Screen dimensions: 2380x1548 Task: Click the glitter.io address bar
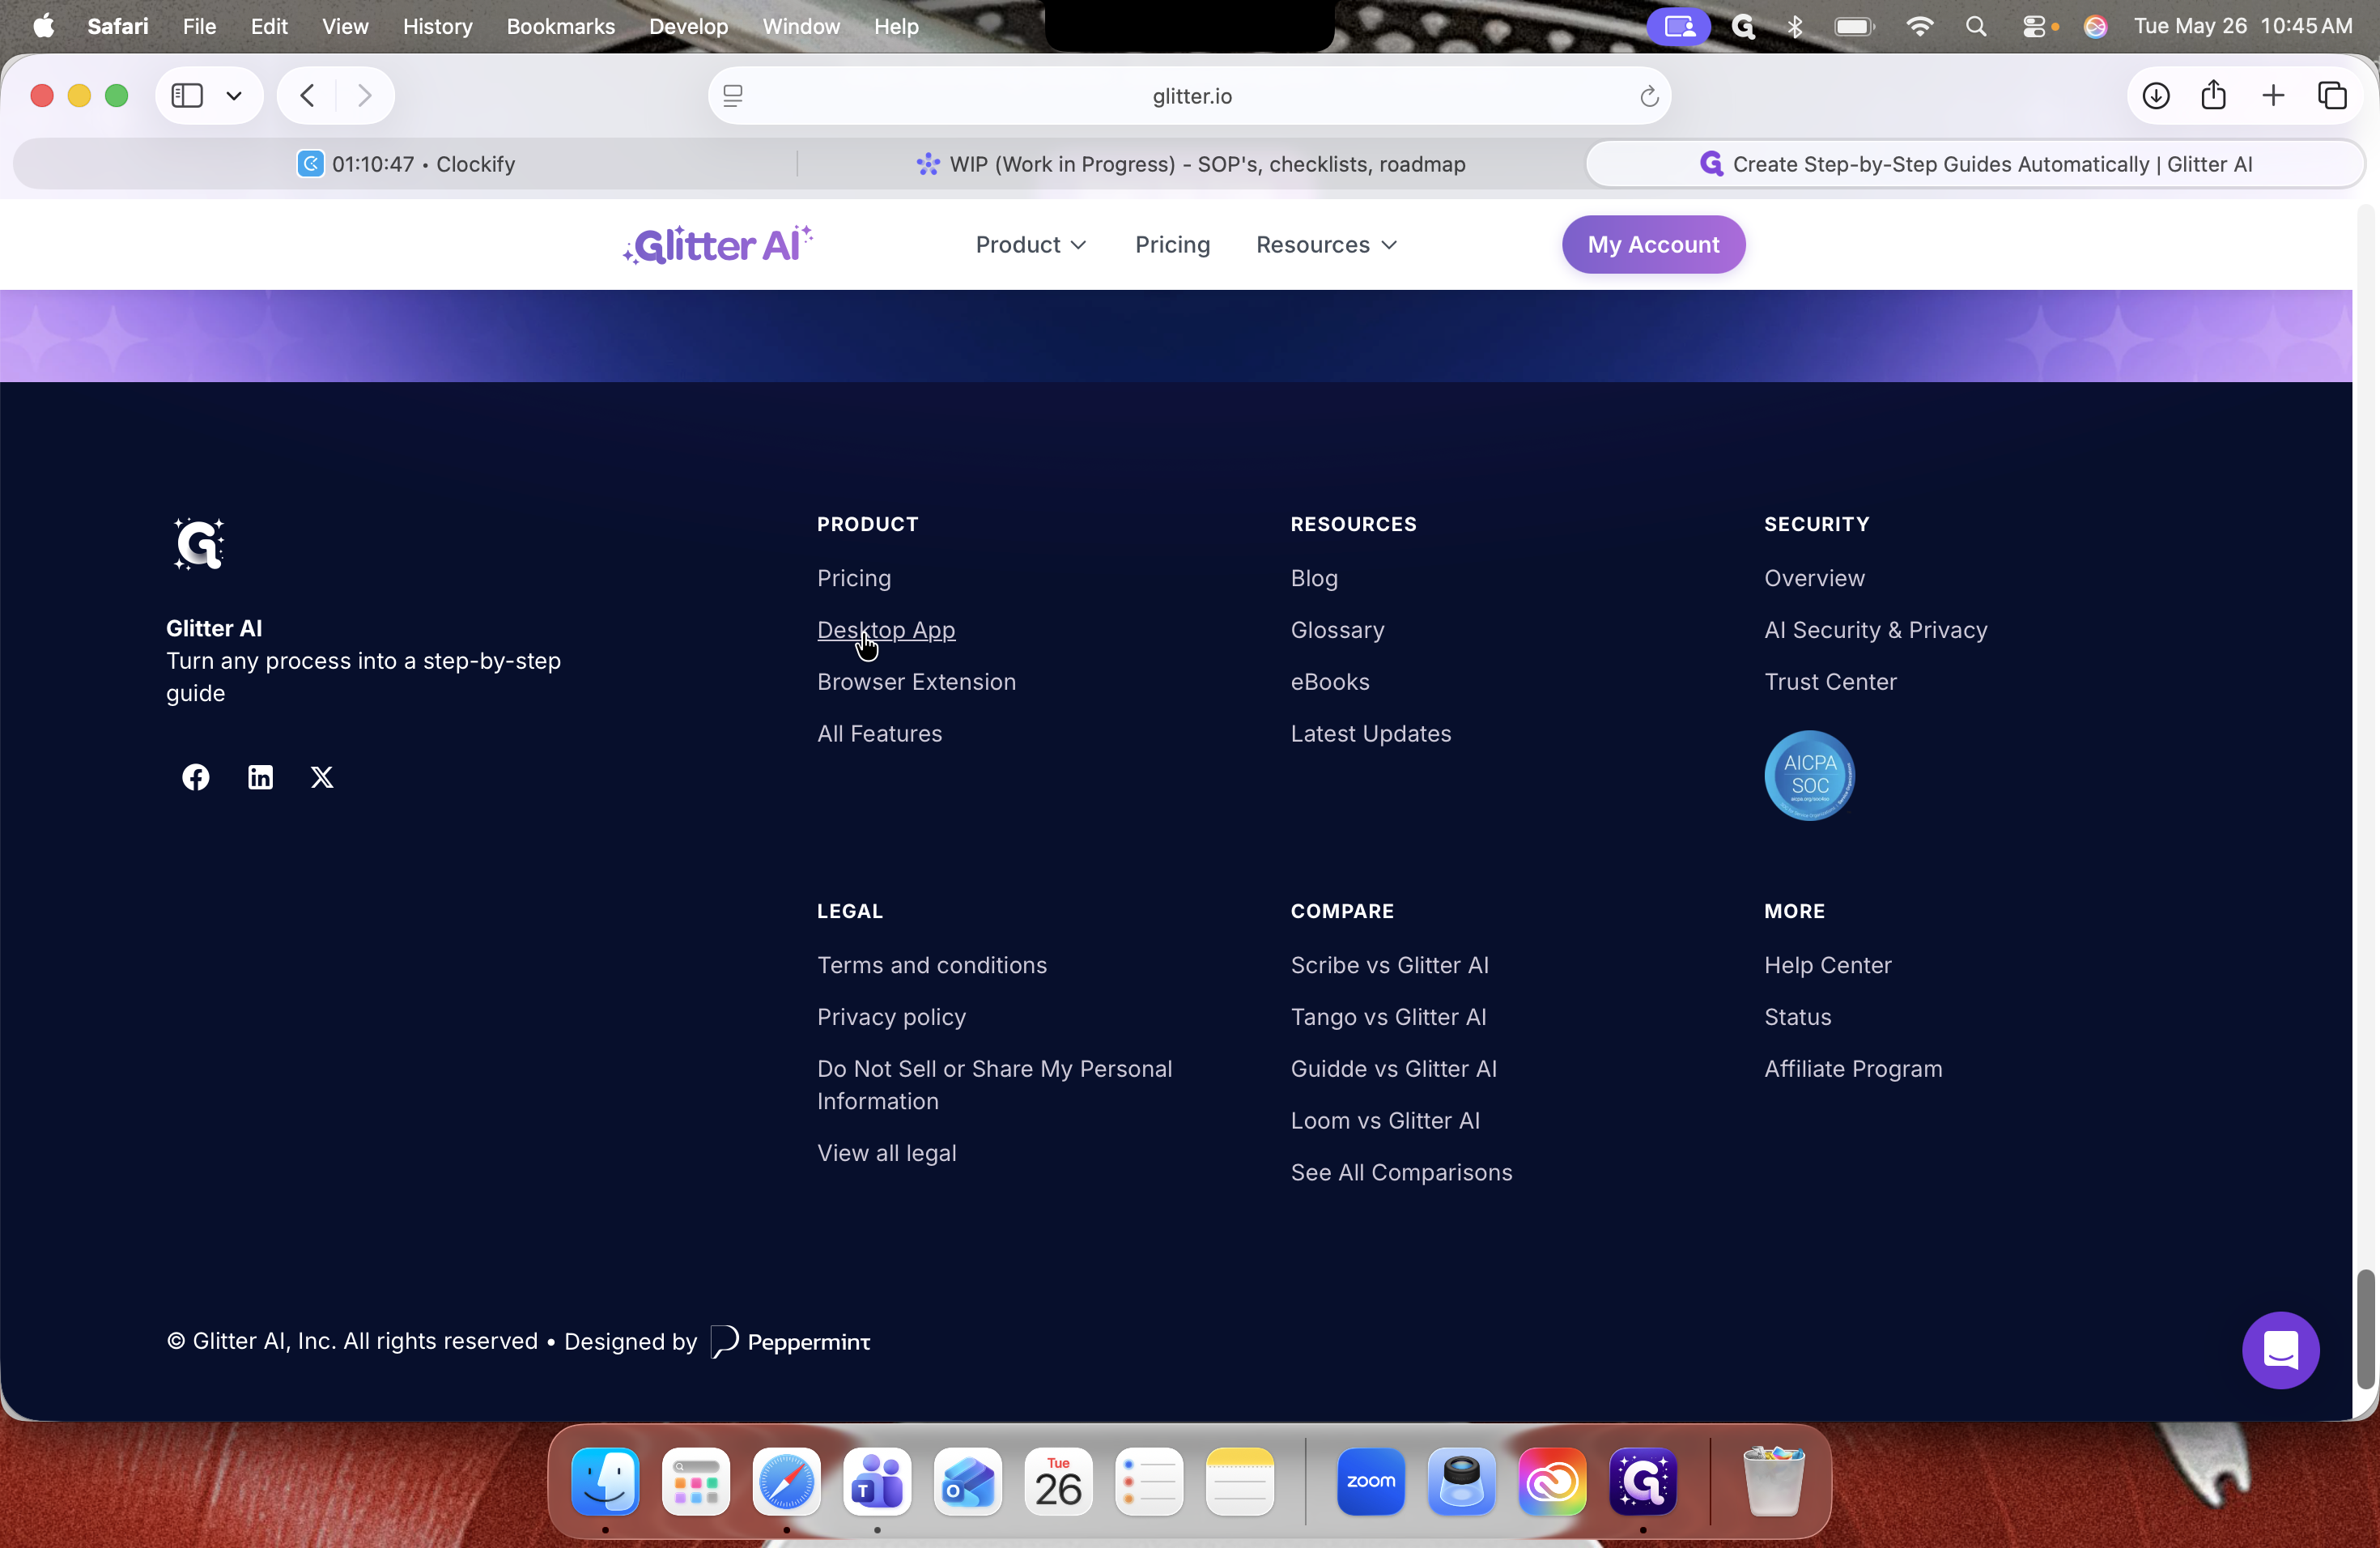pyautogui.click(x=1190, y=96)
